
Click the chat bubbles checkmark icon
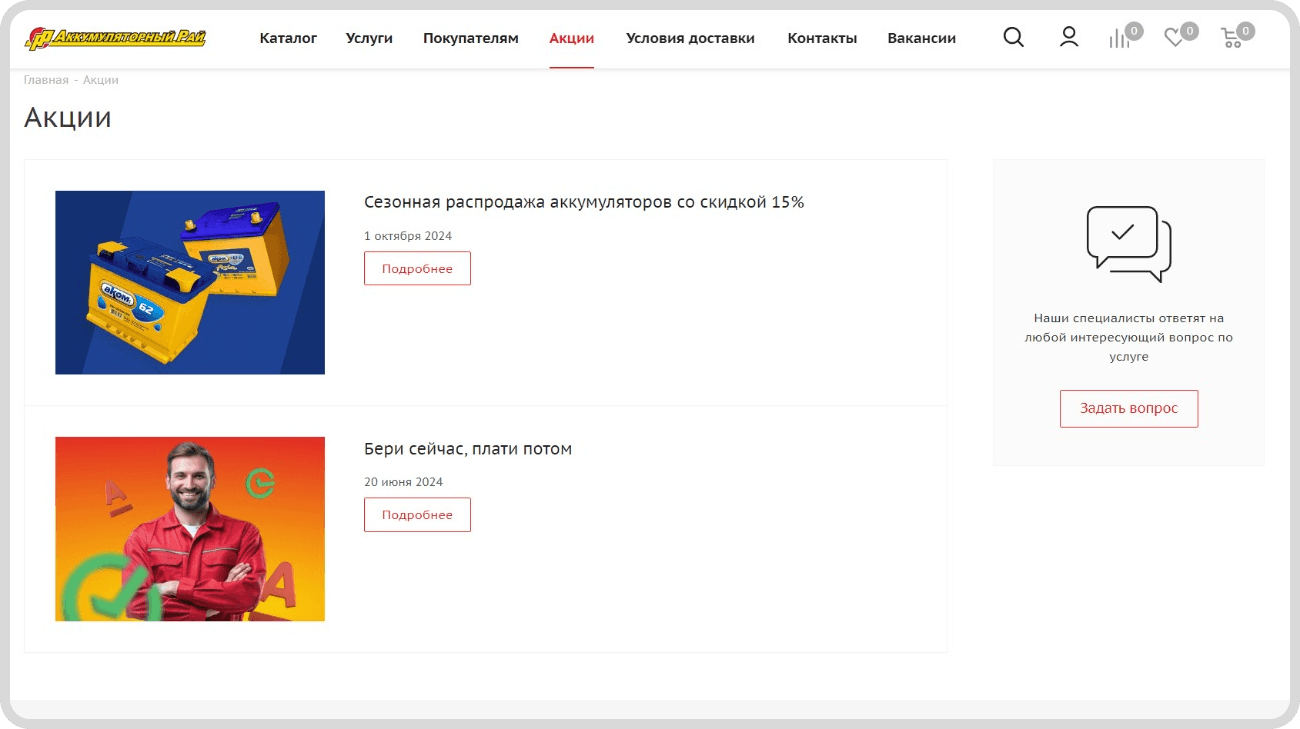1128,244
